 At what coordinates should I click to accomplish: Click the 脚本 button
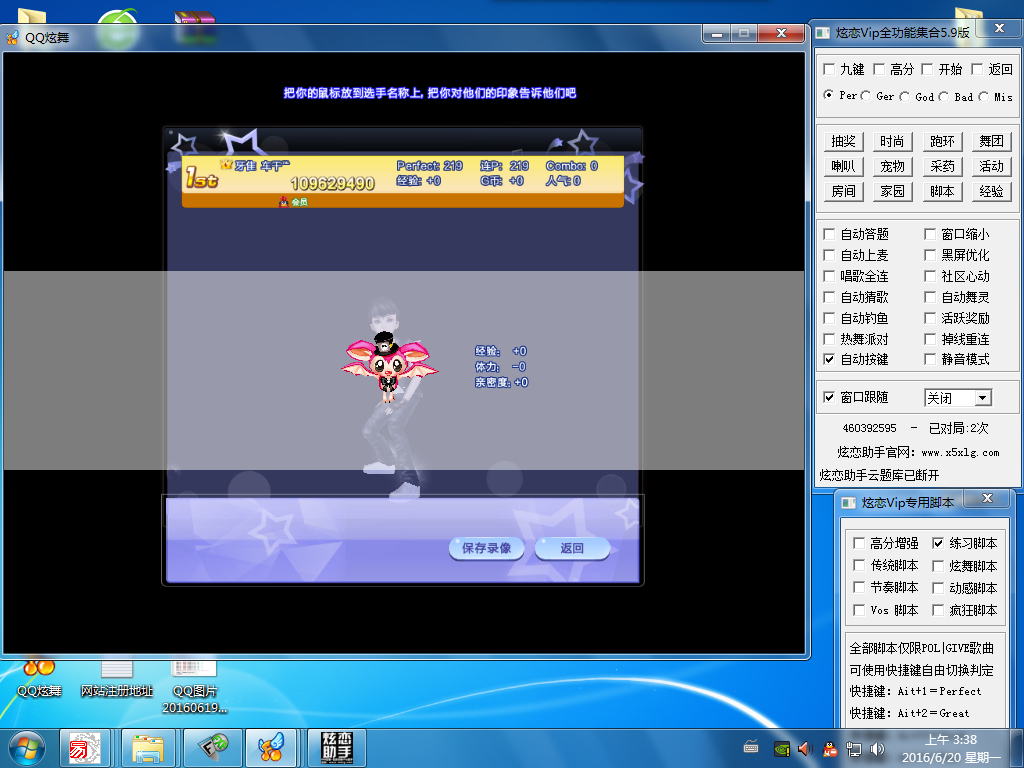point(942,191)
